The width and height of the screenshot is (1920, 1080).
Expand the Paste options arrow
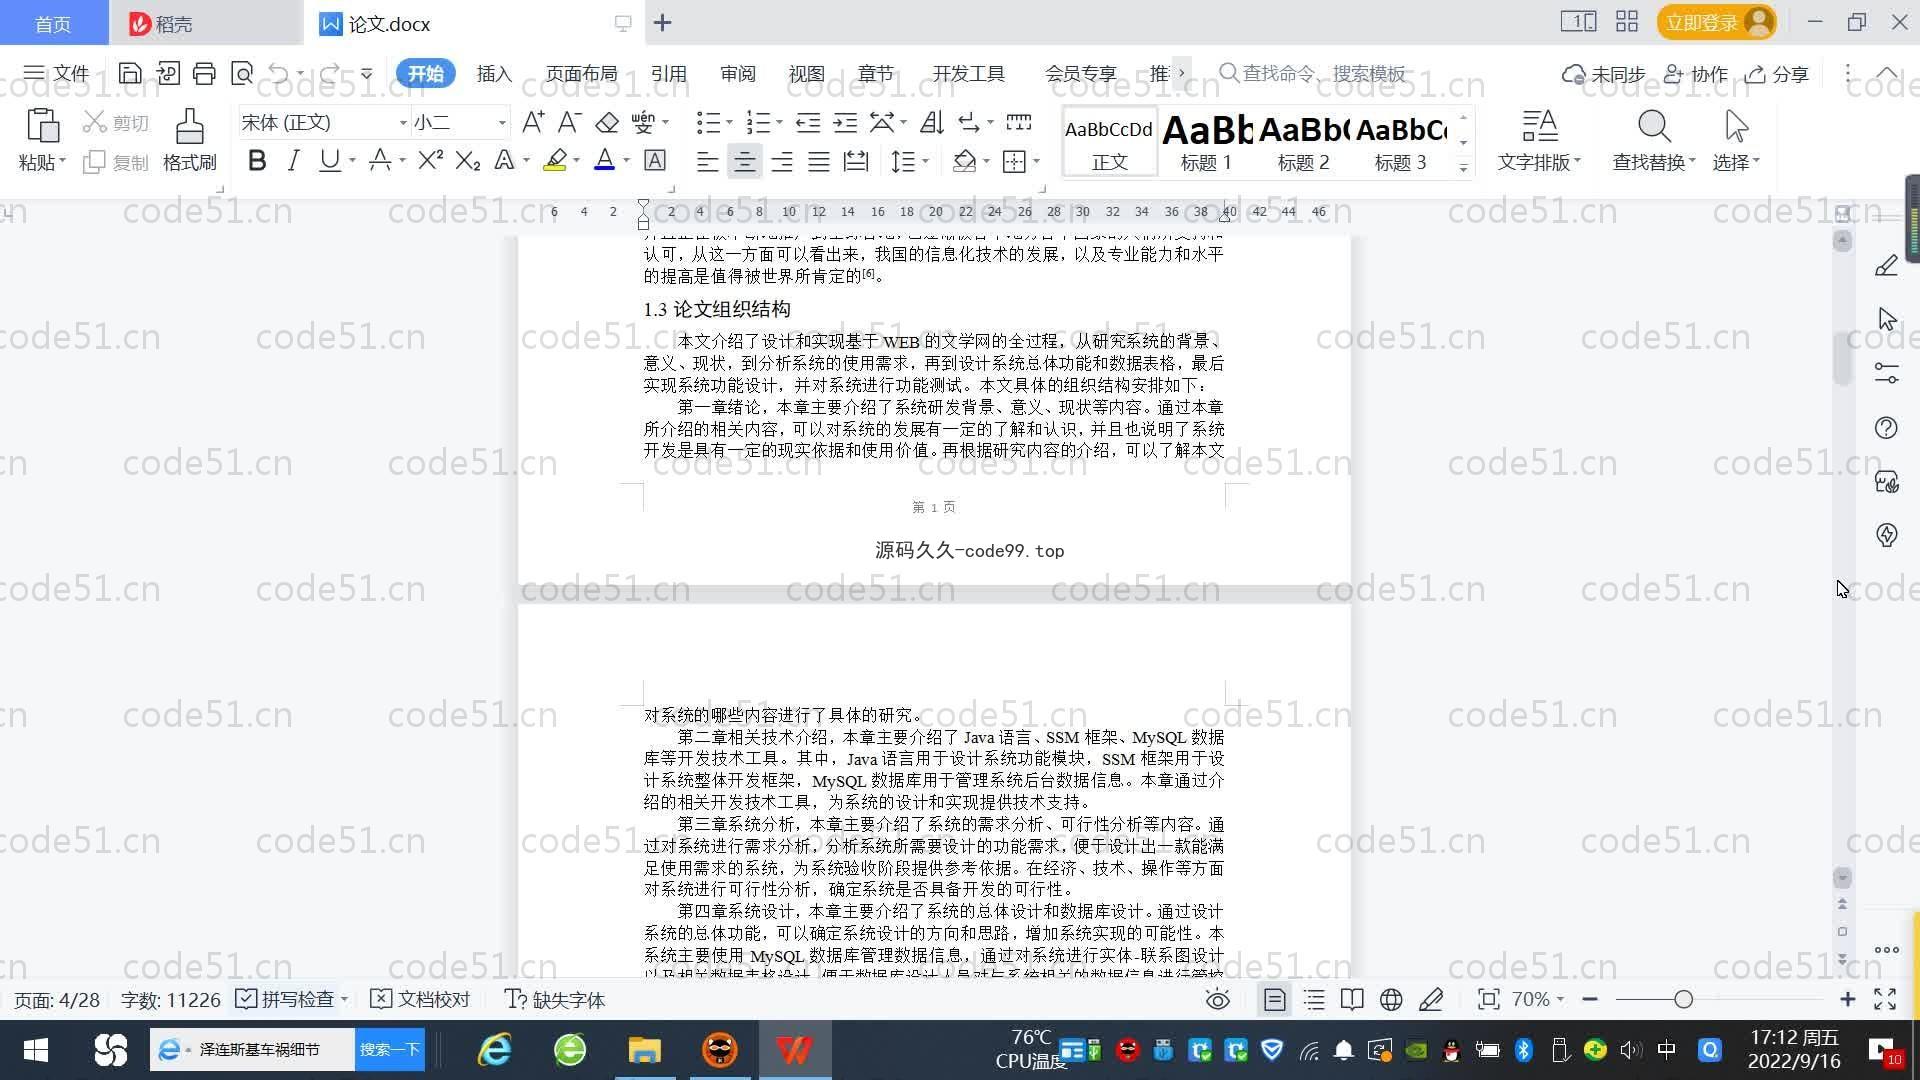click(62, 162)
